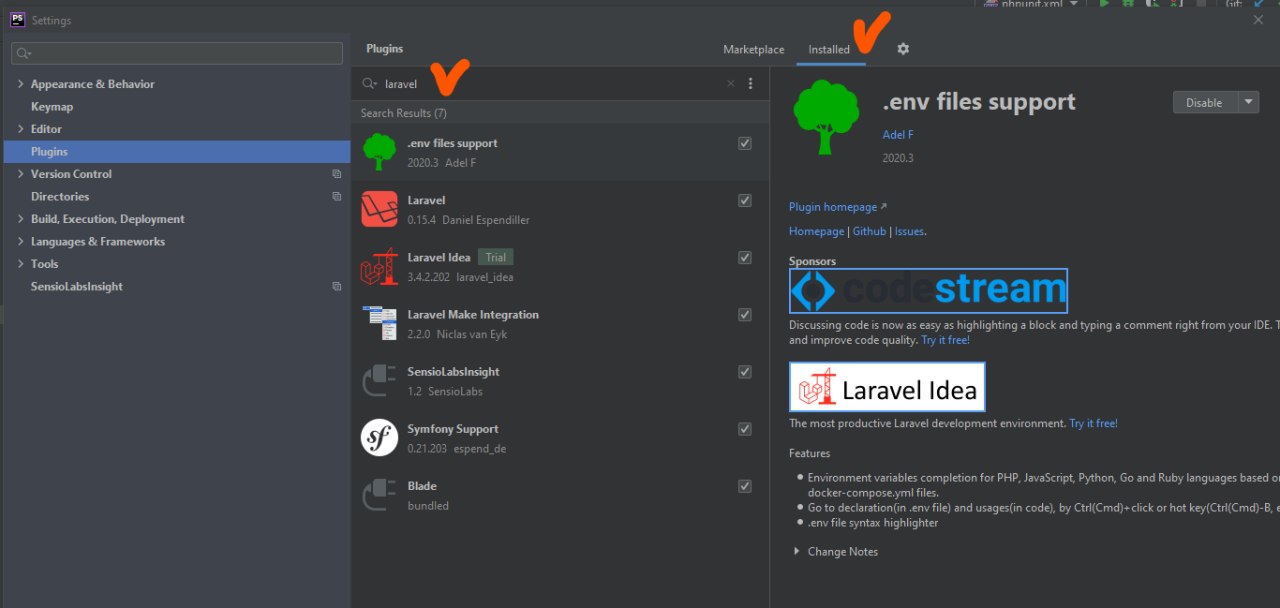Click the PhpStorm logo in title bar
Screen dimensions: 1280x608
pyautogui.click(x=17, y=19)
